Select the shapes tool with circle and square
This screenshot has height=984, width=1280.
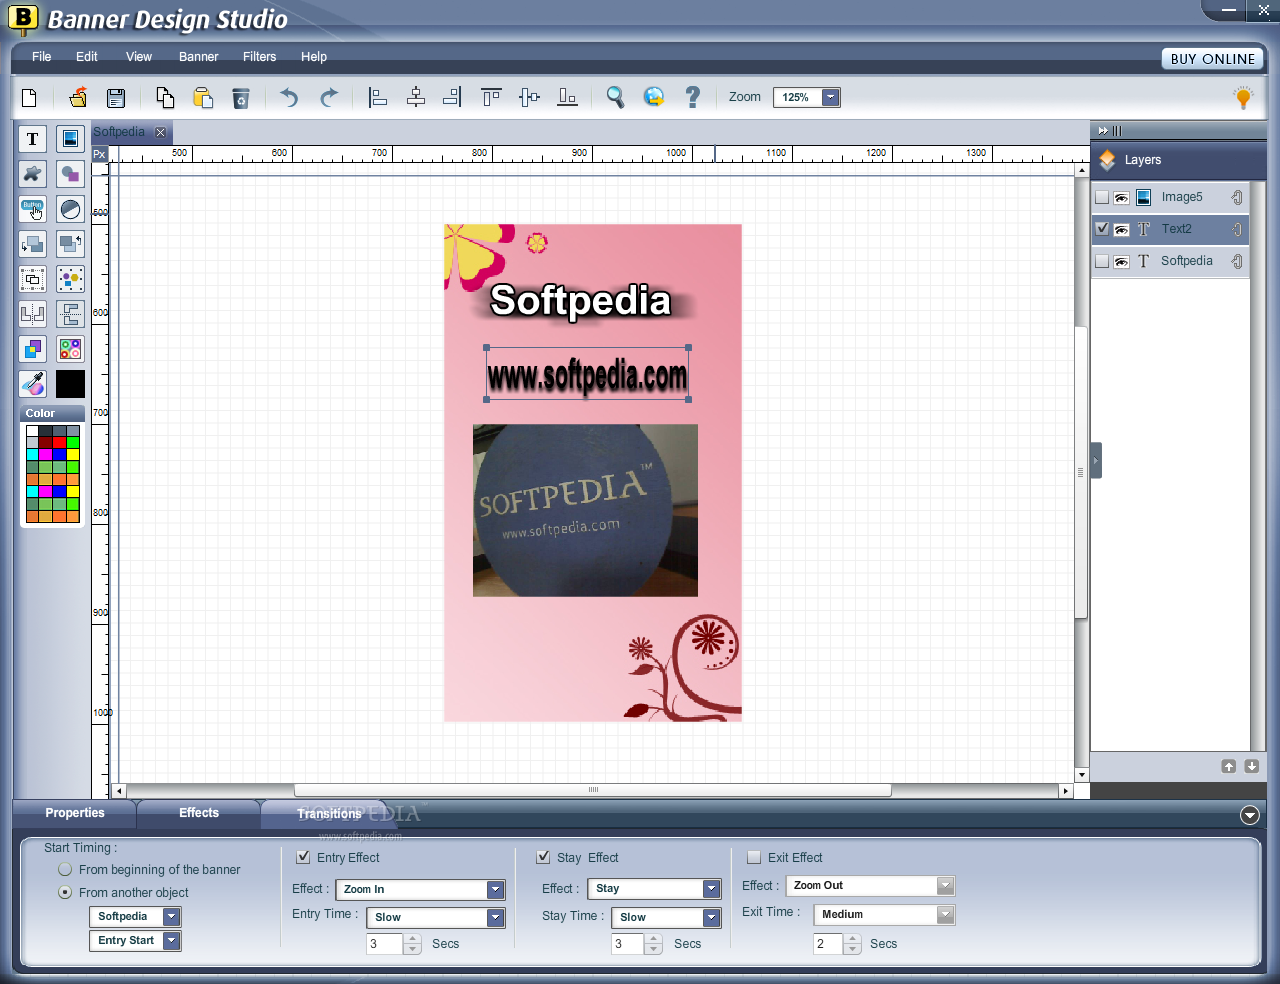click(x=70, y=174)
